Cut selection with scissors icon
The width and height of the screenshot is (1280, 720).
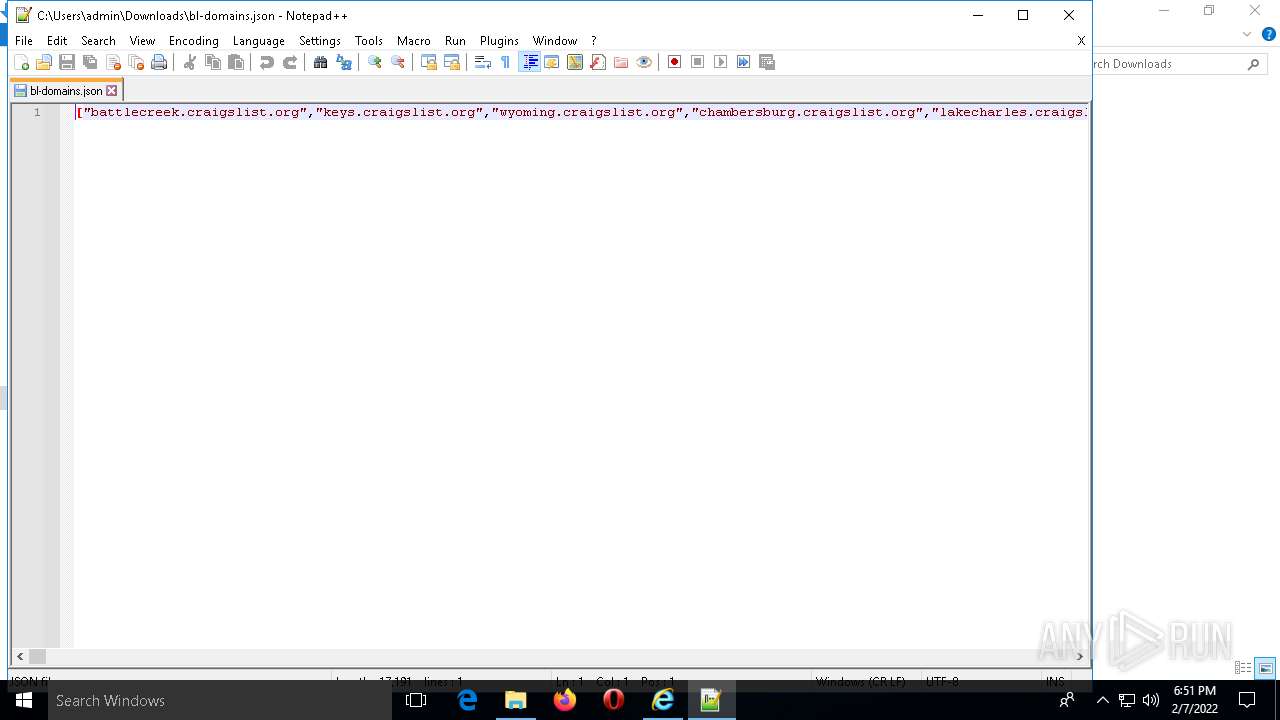(190, 62)
